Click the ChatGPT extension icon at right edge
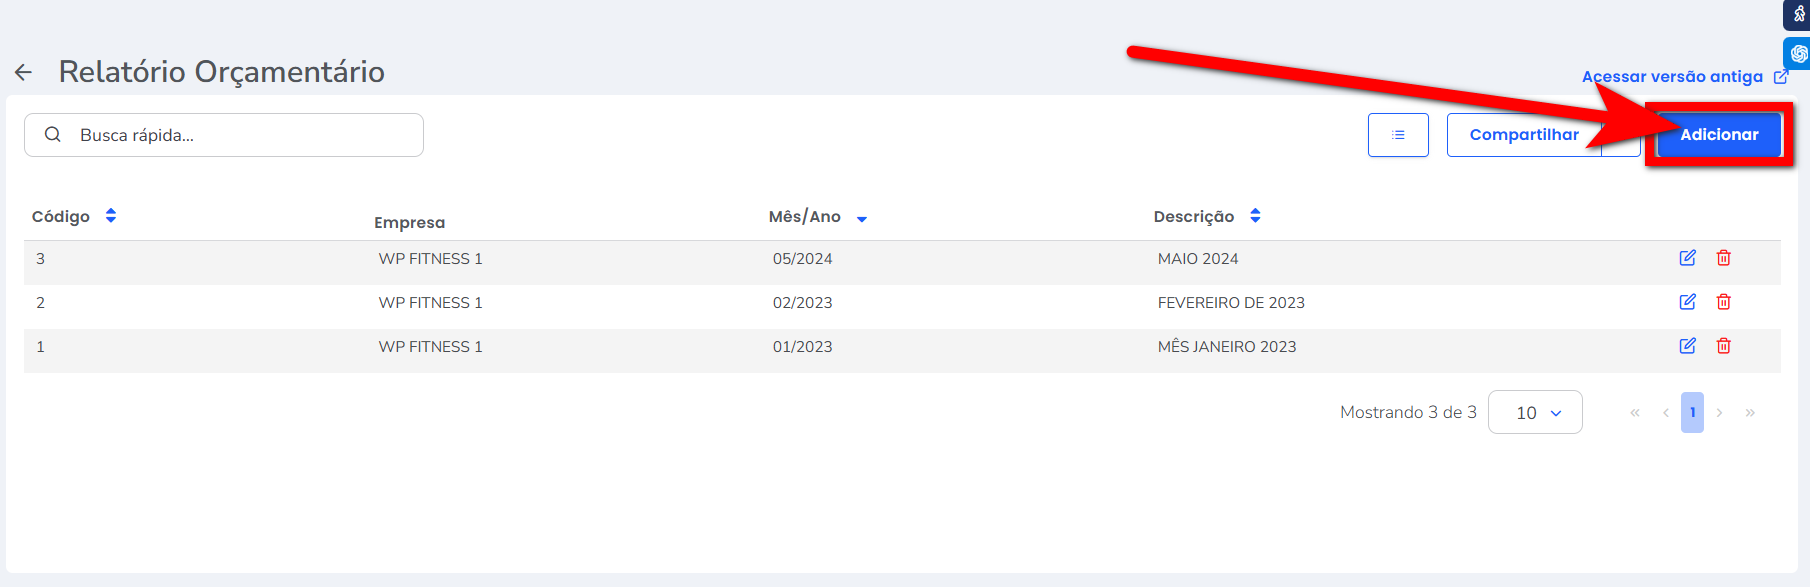The width and height of the screenshot is (1810, 587). pos(1798,53)
